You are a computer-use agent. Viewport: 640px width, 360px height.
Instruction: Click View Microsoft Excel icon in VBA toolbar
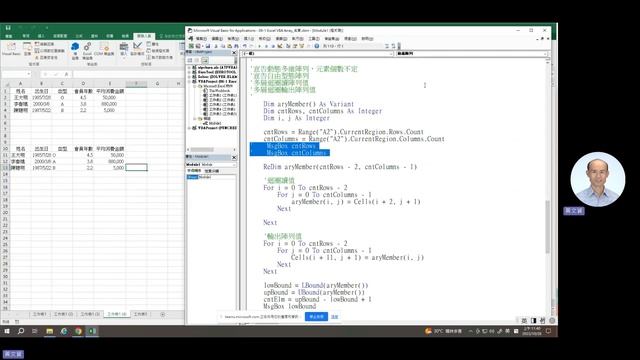tap(191, 46)
